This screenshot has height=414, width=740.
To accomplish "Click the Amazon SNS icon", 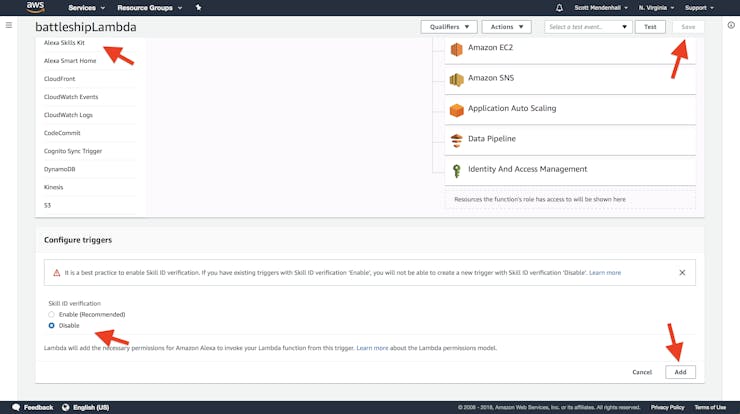I will click(456, 80).
